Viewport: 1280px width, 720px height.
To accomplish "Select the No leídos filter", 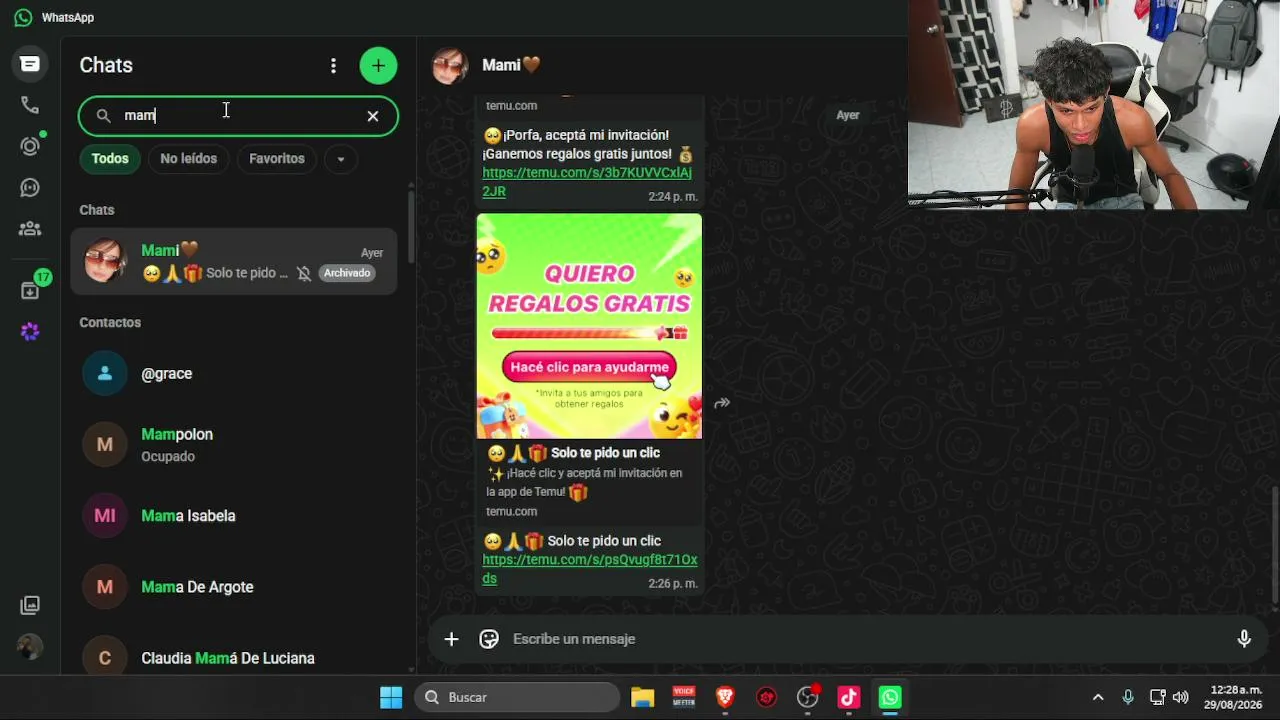I will (188, 159).
